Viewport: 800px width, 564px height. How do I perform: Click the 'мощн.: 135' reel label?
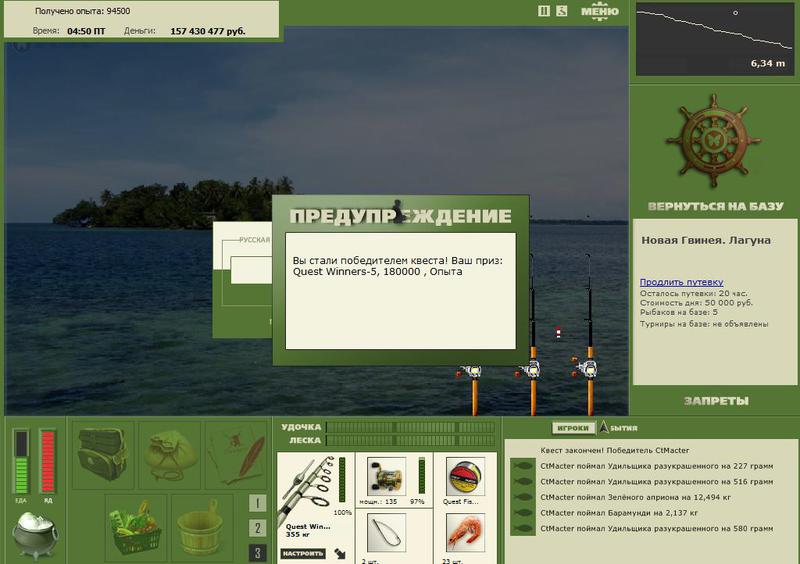coord(378,502)
